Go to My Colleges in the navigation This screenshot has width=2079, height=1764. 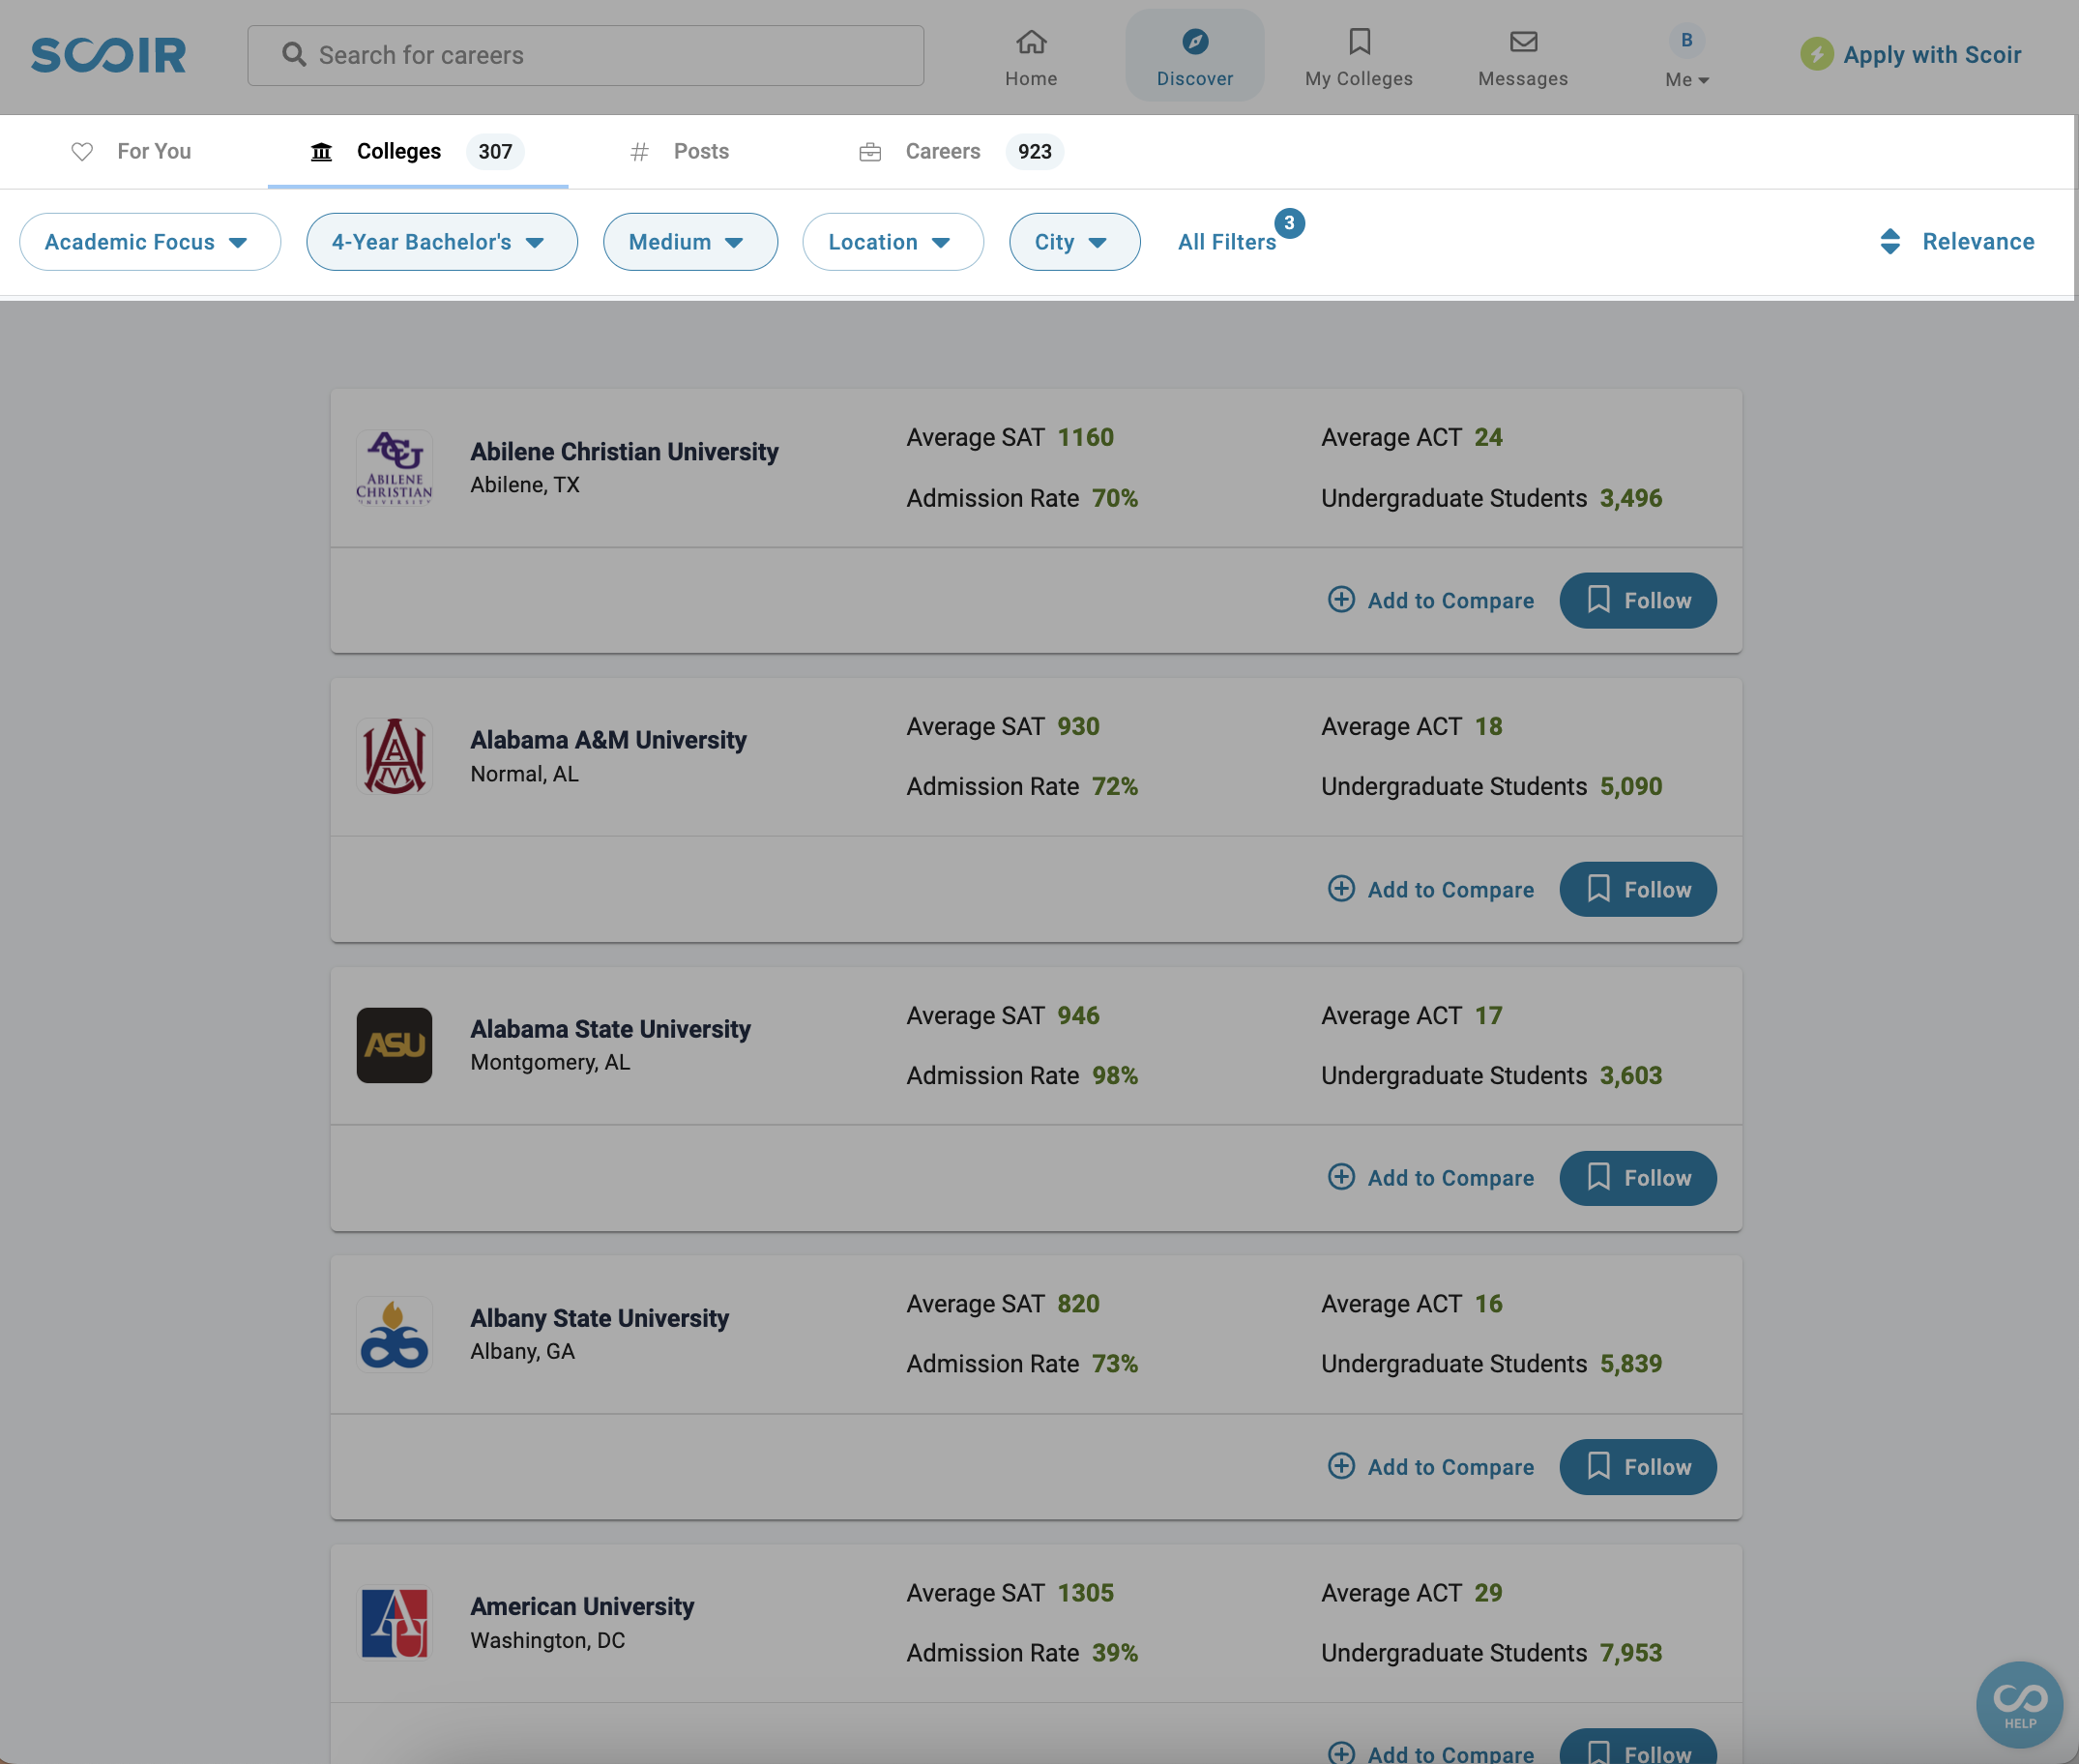tap(1359, 55)
